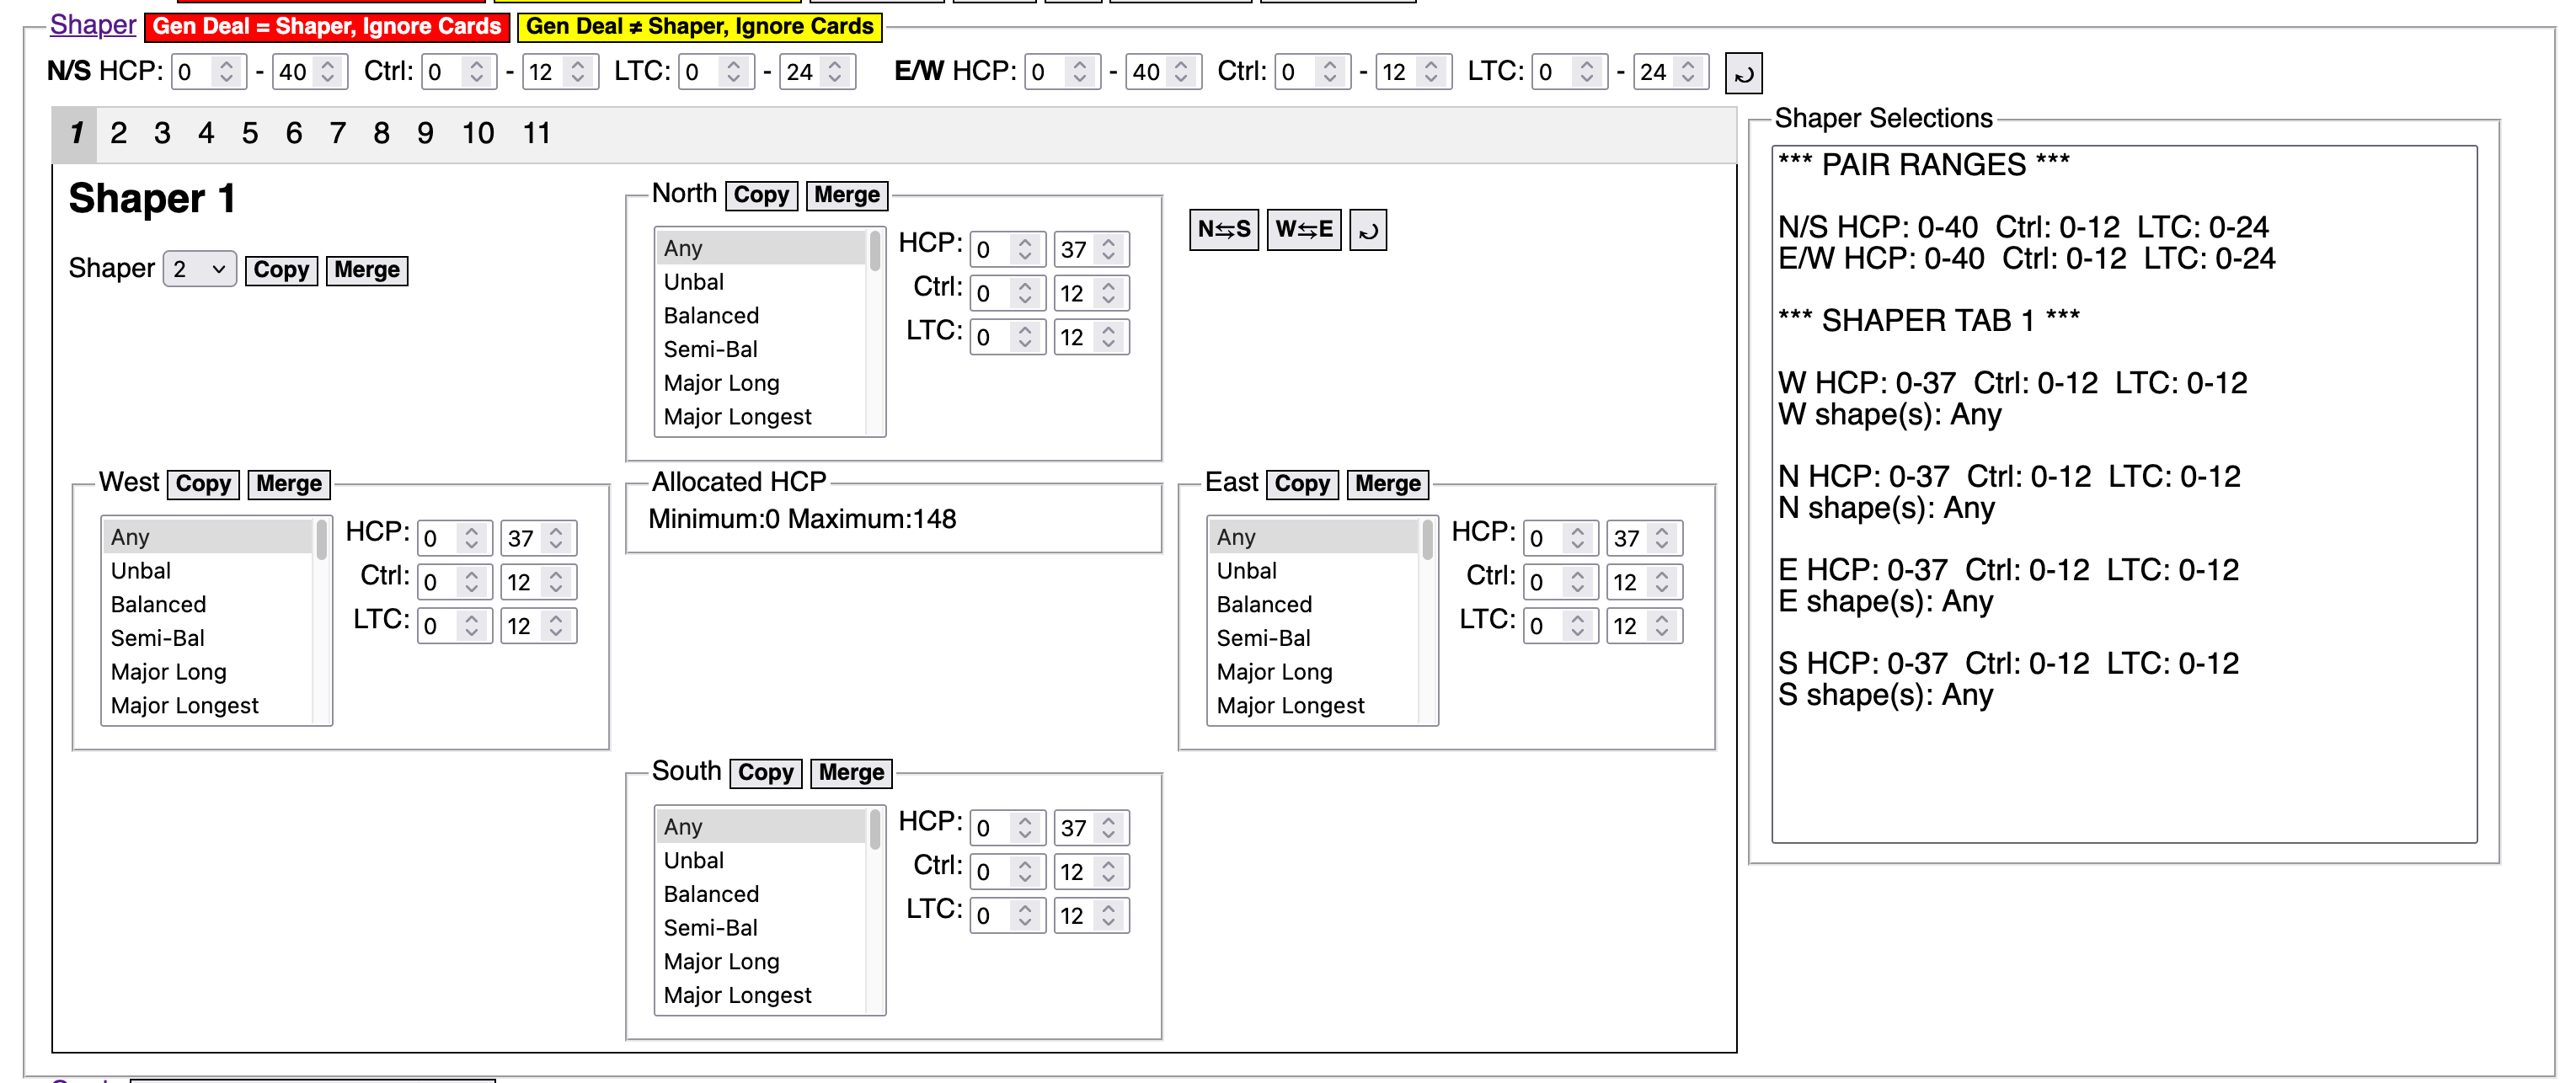Image resolution: width=2576 pixels, height=1083 pixels.
Task: Click reset icon beside W⇆E button
Action: [1367, 230]
